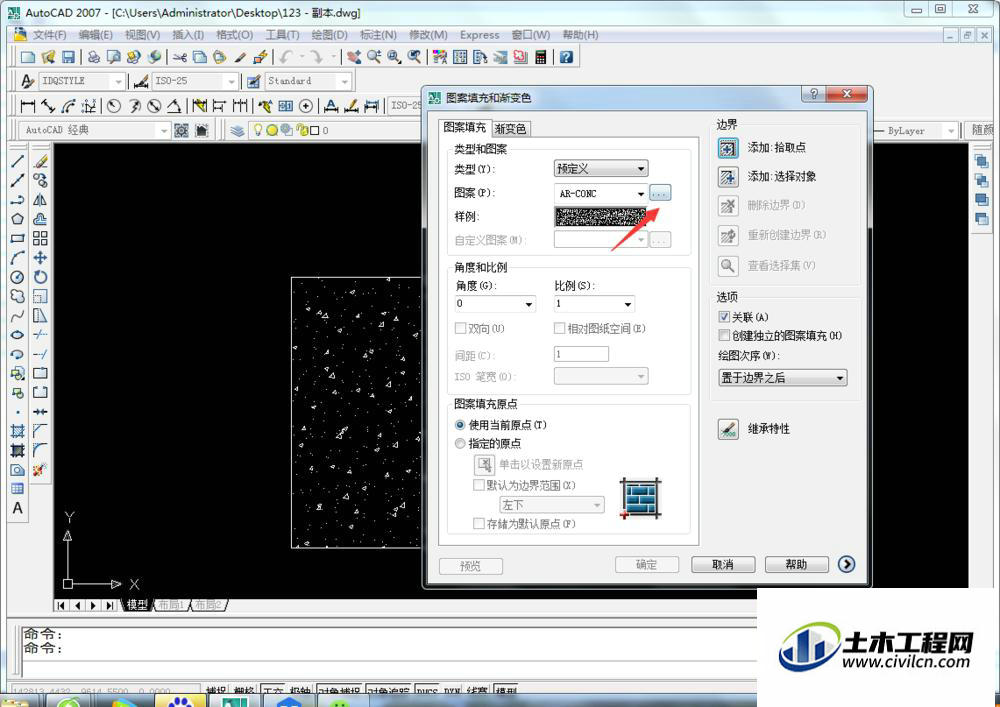Select the Table tool in draw toolbar
1000x707 pixels.
pyautogui.click(x=17, y=489)
